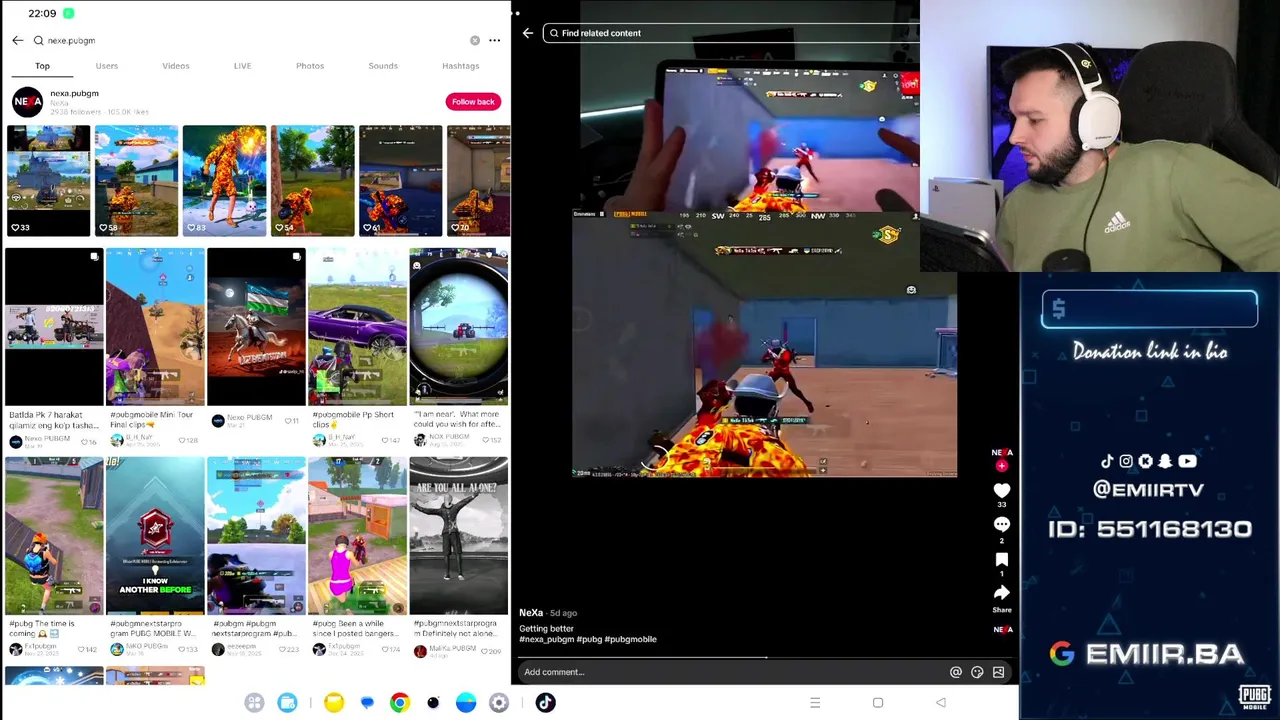The image size is (1280, 720).
Task: Show recent apps navigation button
Action: (815, 703)
